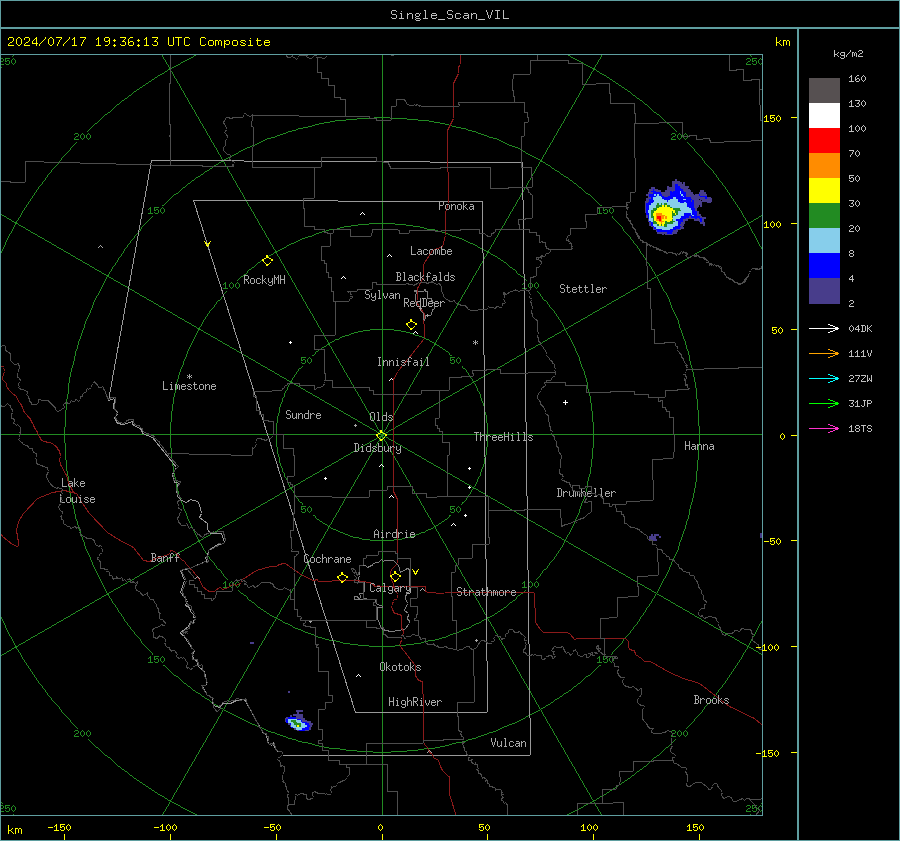Click the Didsbury town label
The image size is (900, 841).
378,448
